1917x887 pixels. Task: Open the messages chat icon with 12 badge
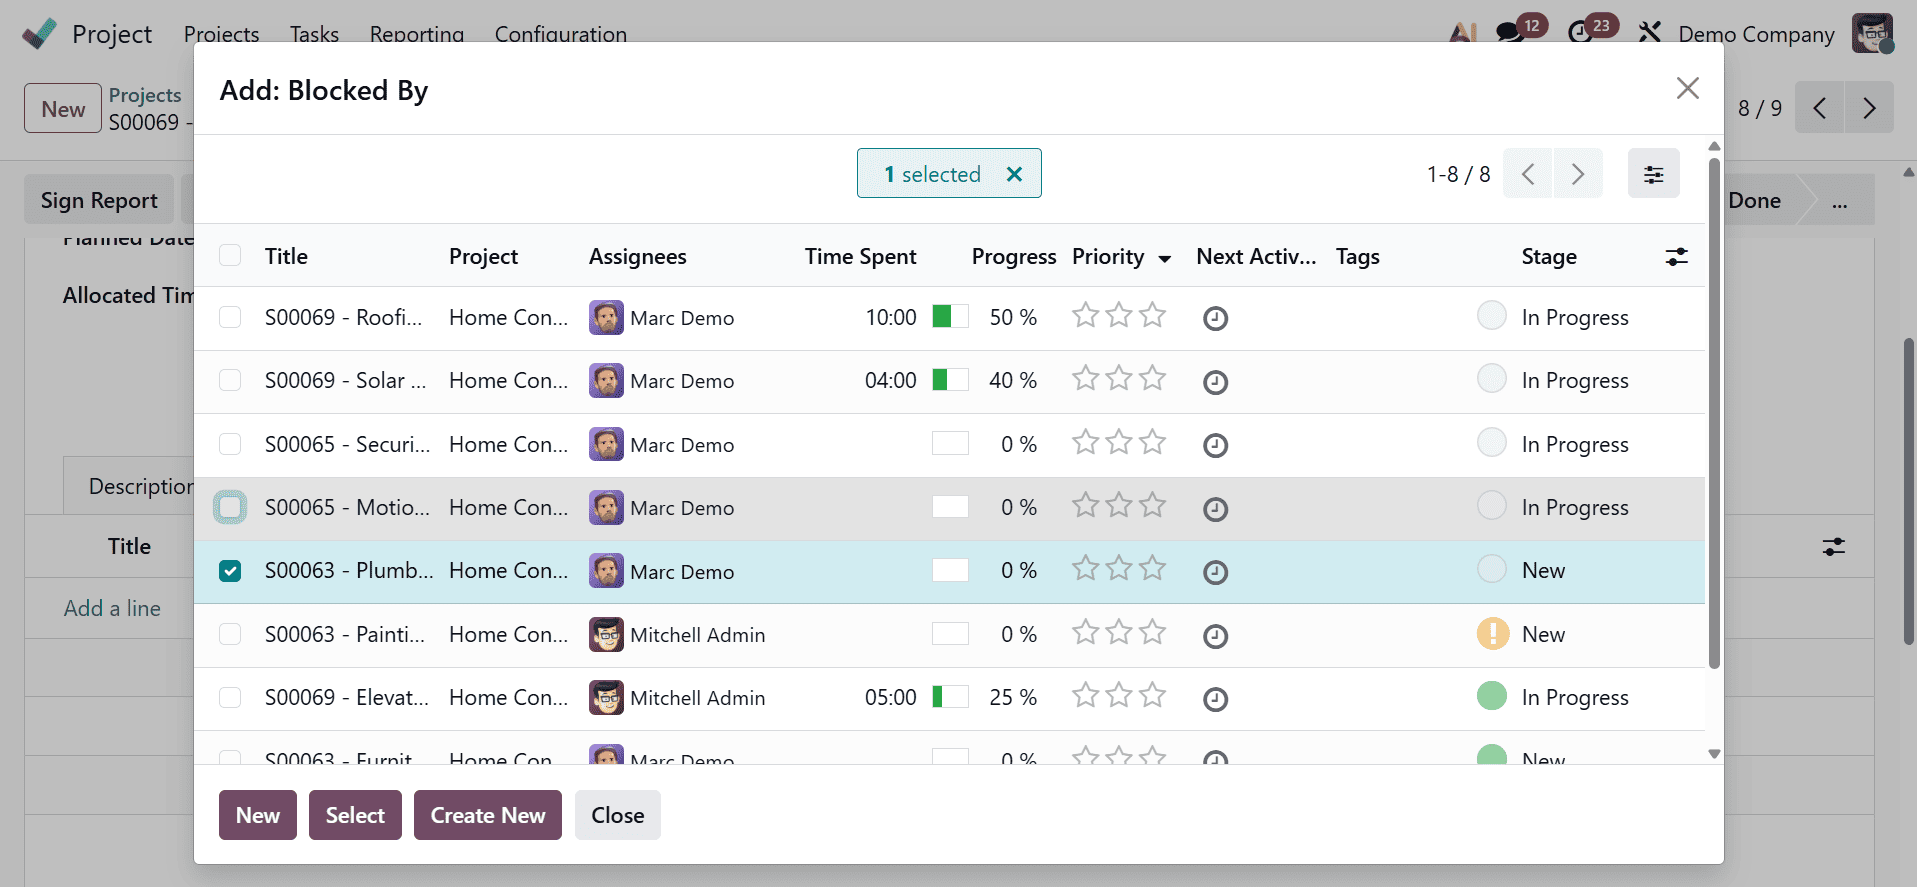pos(1510,33)
